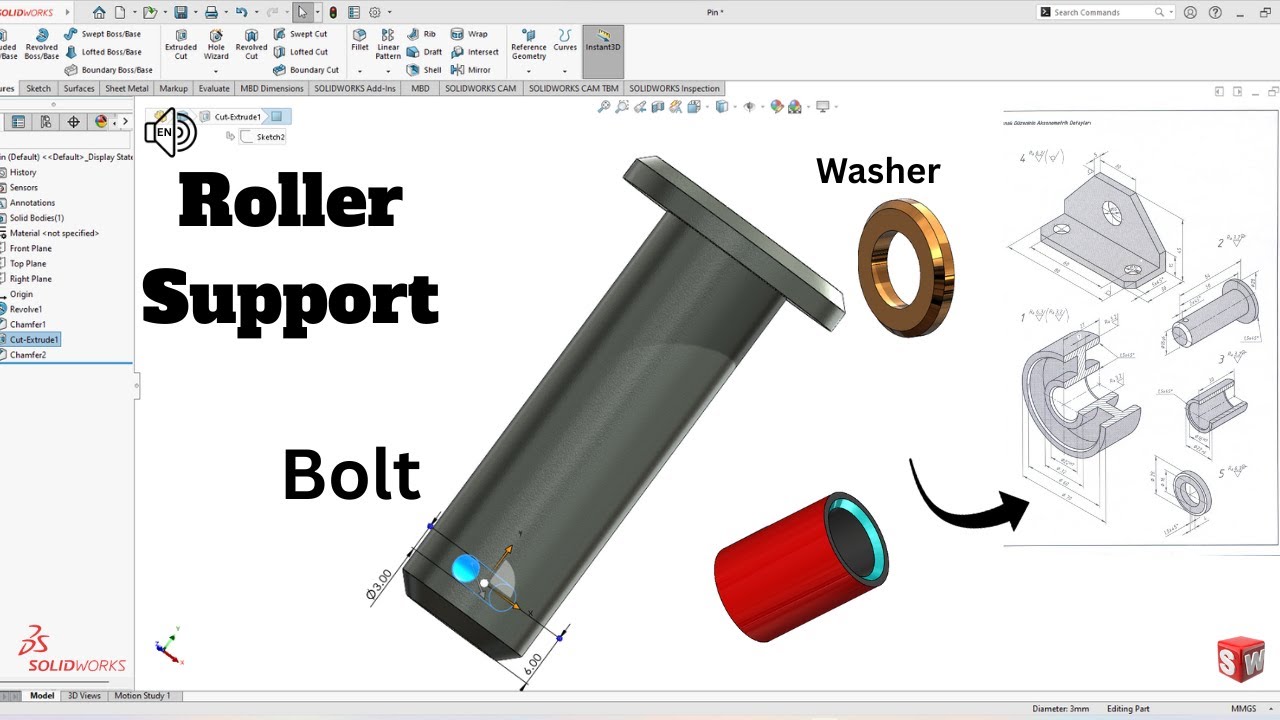Select the Extruded Cut tool

(181, 42)
